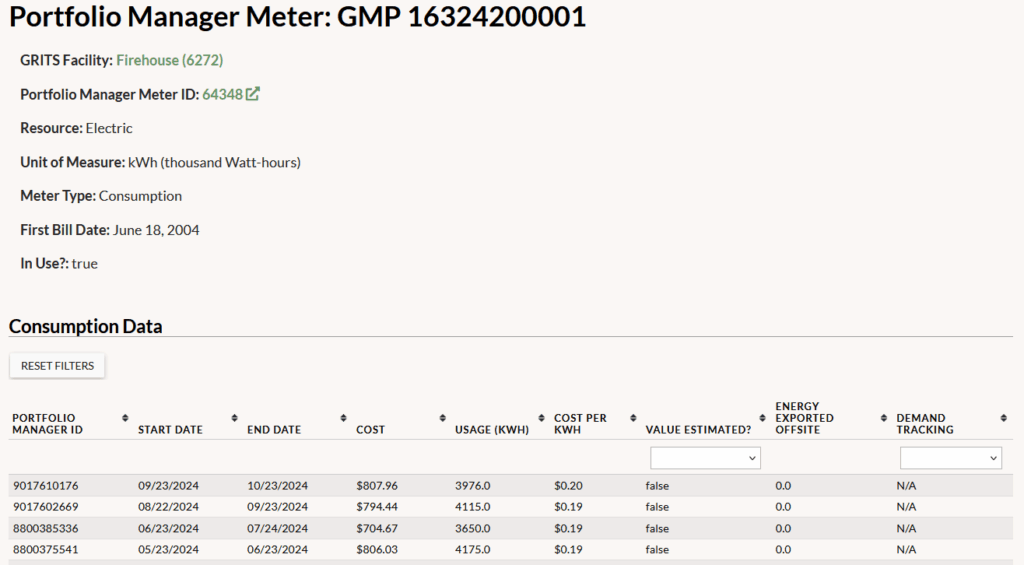Sort table by Start Date arrows
Screen dimensions: 1024x565
click(x=234, y=418)
